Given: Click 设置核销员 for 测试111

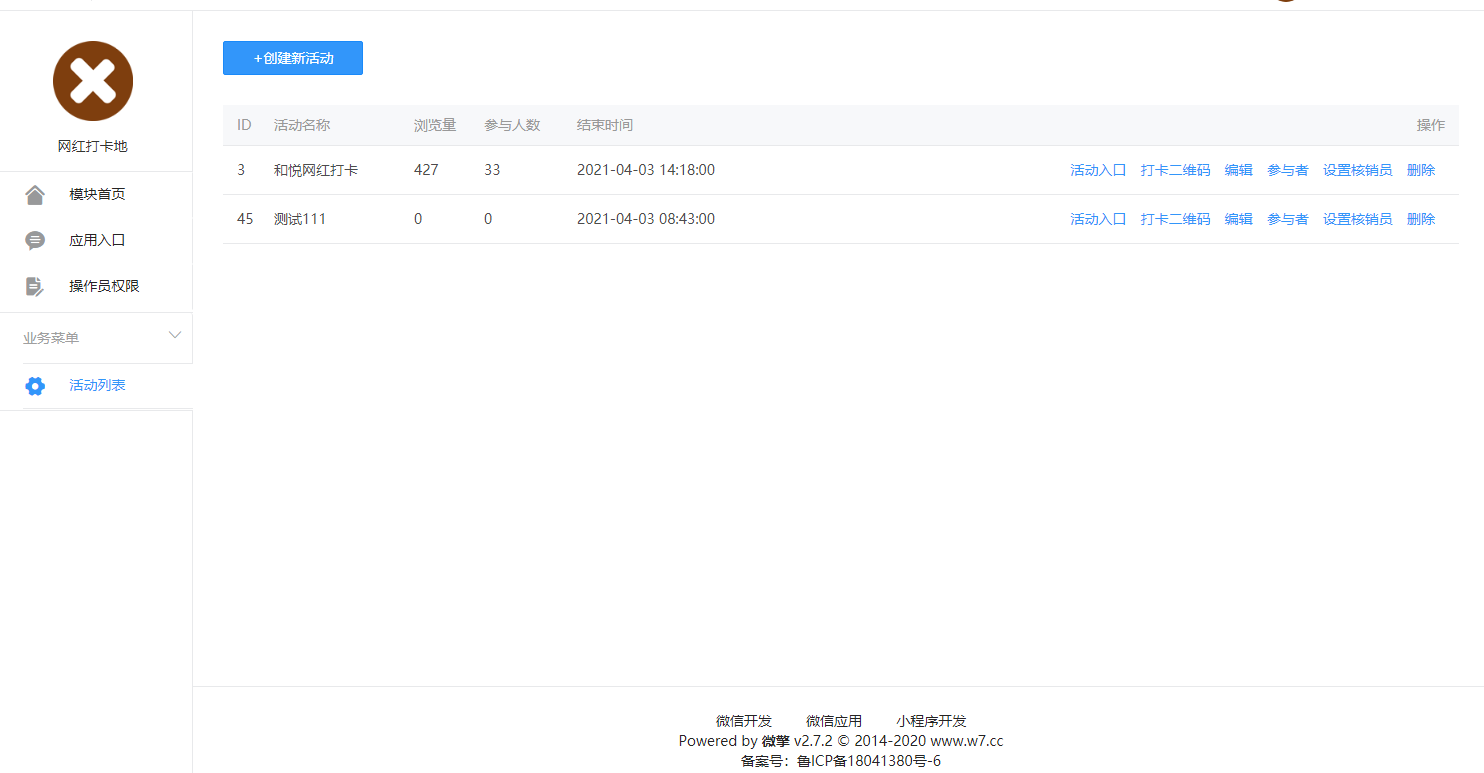Looking at the screenshot, I should [x=1357, y=219].
